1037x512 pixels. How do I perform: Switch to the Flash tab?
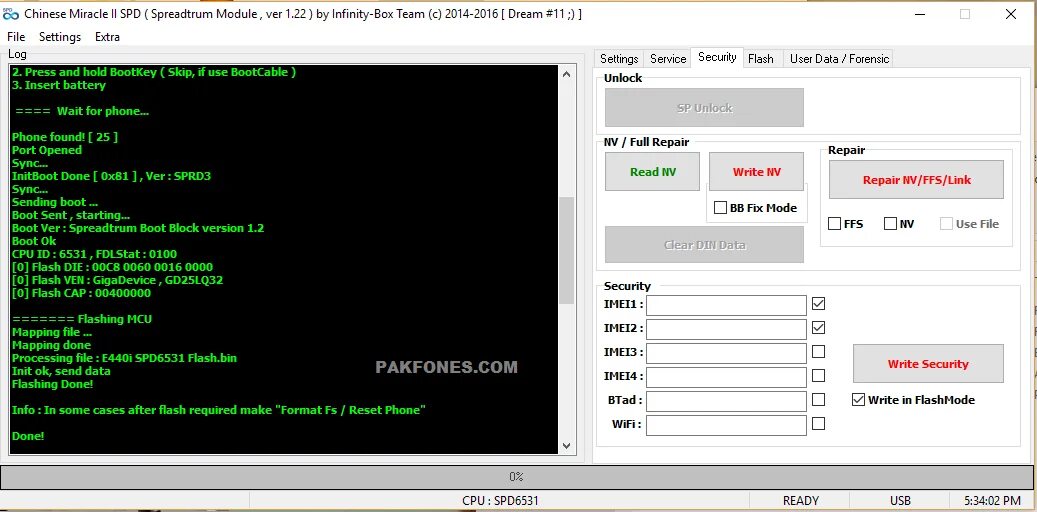click(x=761, y=59)
